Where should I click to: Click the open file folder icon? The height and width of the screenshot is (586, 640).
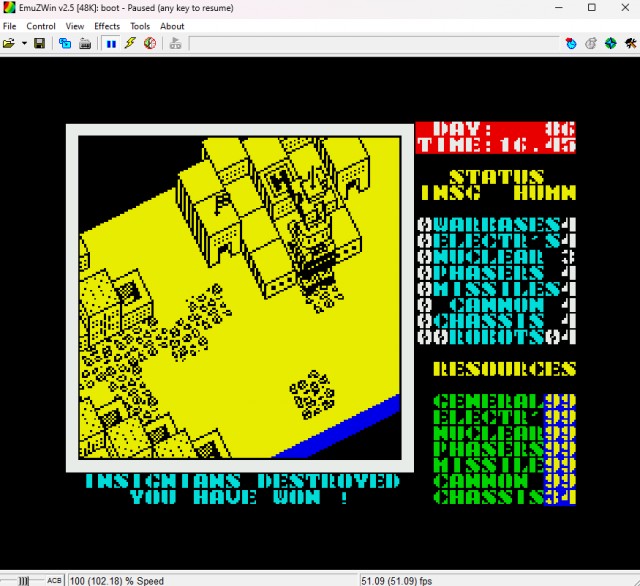(x=8, y=44)
